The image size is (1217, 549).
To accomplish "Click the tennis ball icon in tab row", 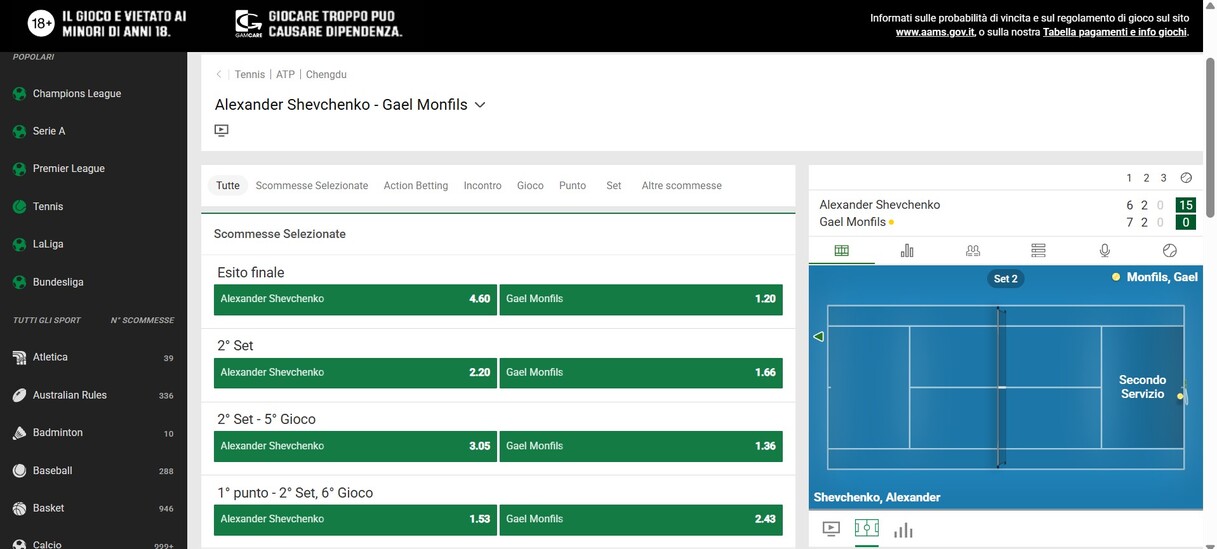I will click(1169, 251).
